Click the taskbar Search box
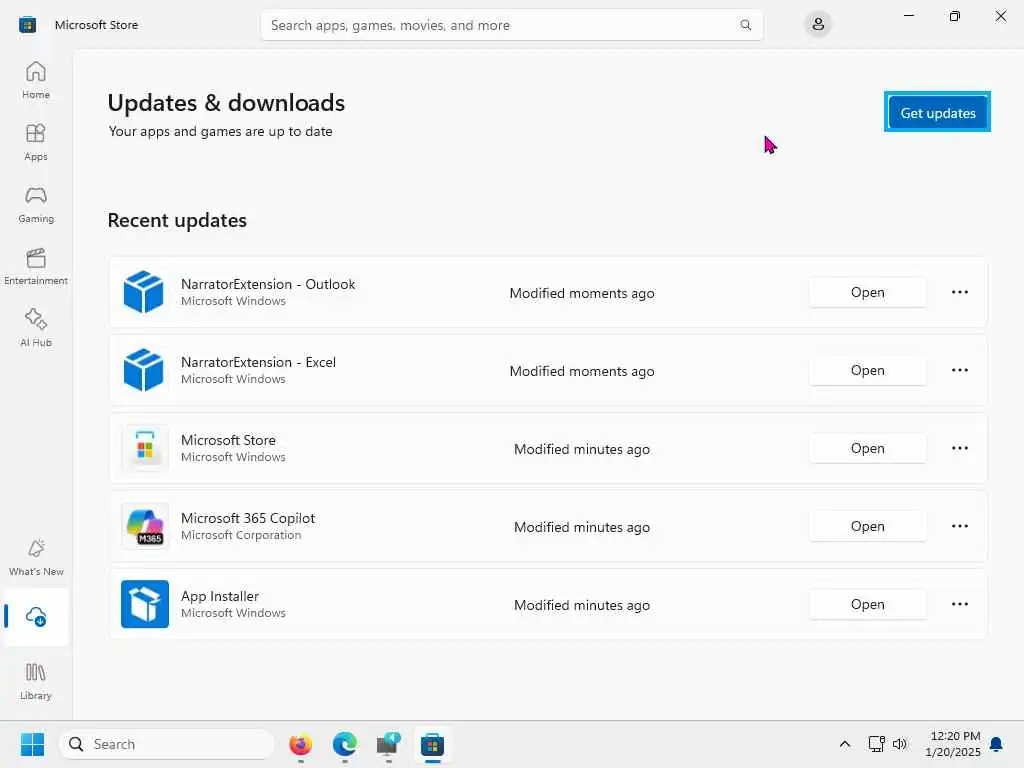Image resolution: width=1024 pixels, height=768 pixels. click(x=167, y=744)
